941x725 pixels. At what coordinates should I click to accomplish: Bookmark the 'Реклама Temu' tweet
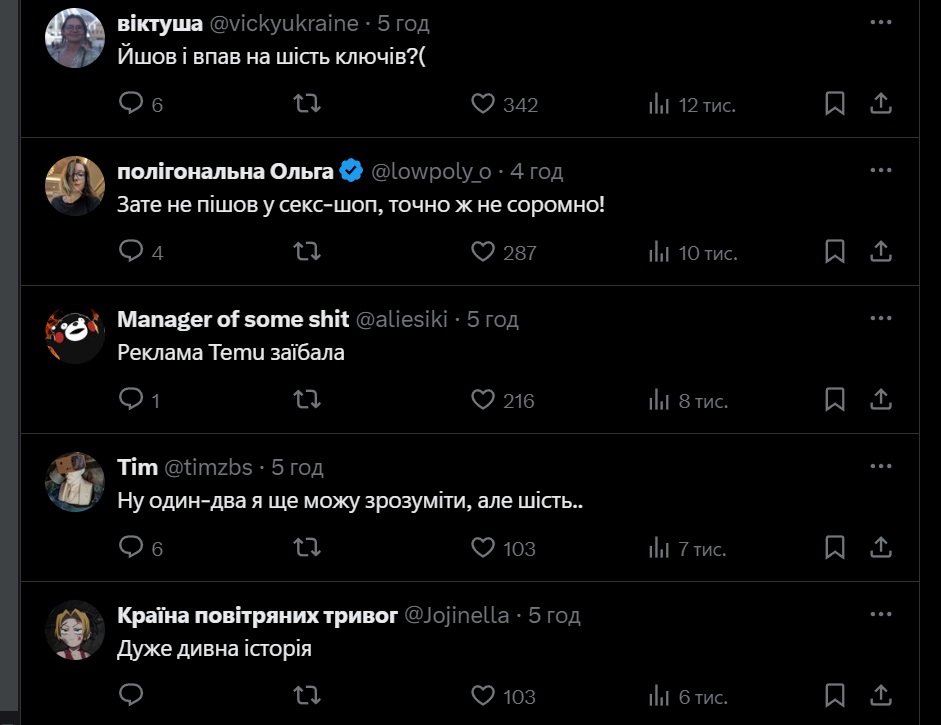click(x=835, y=400)
